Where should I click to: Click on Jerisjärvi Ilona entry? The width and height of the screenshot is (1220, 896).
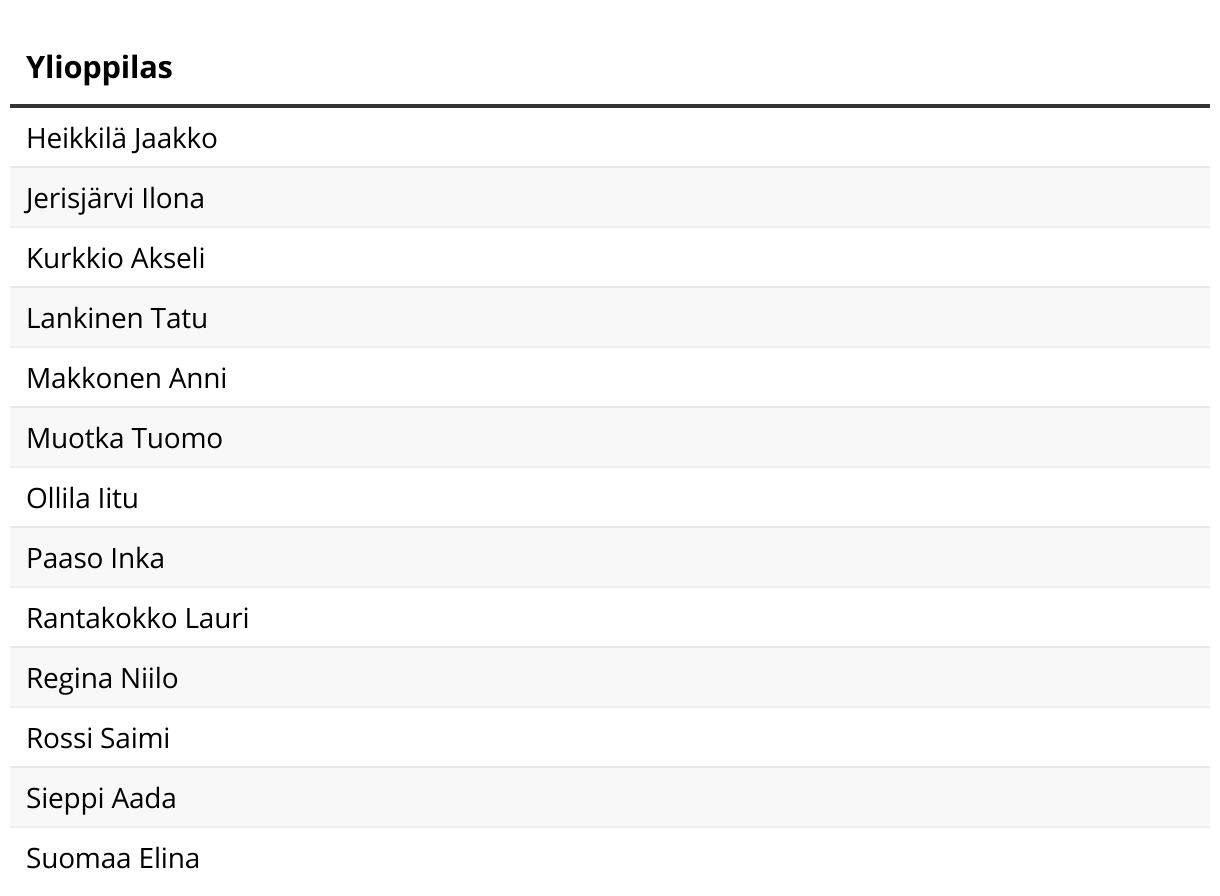tap(115, 198)
